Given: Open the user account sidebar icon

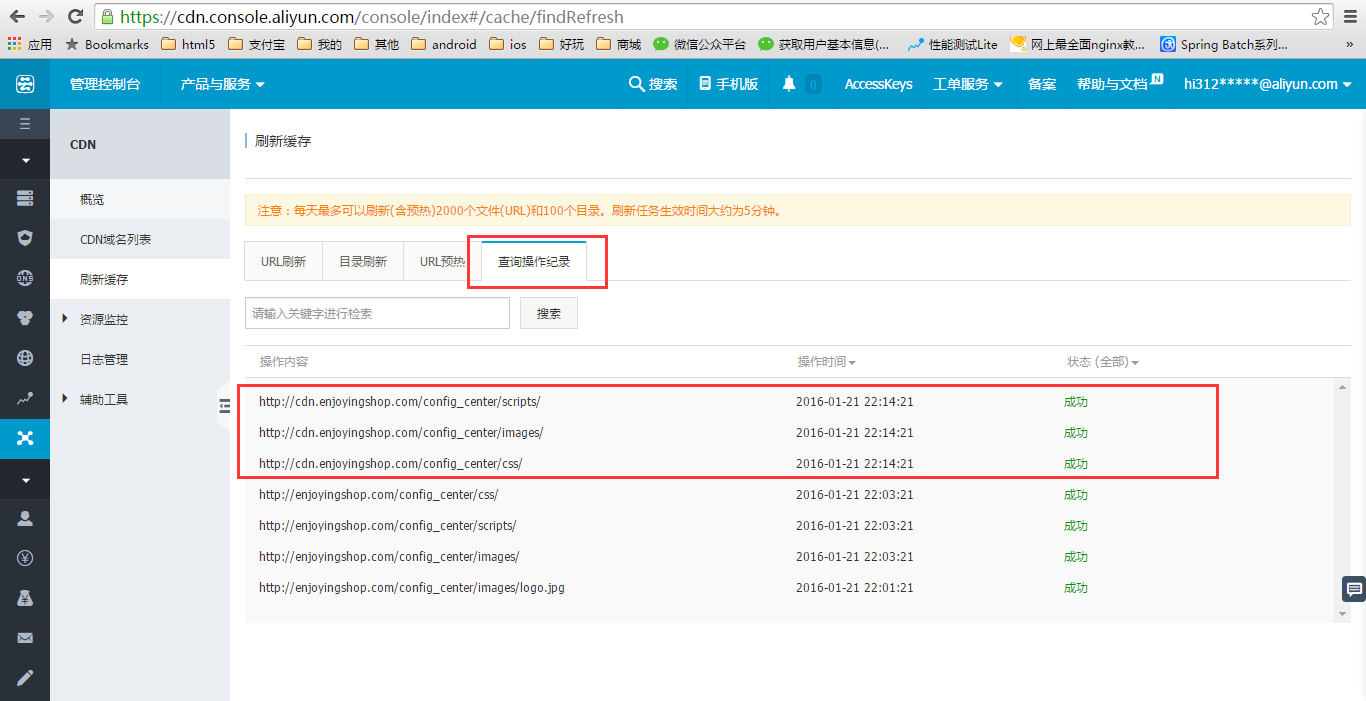Looking at the screenshot, I should [25, 518].
